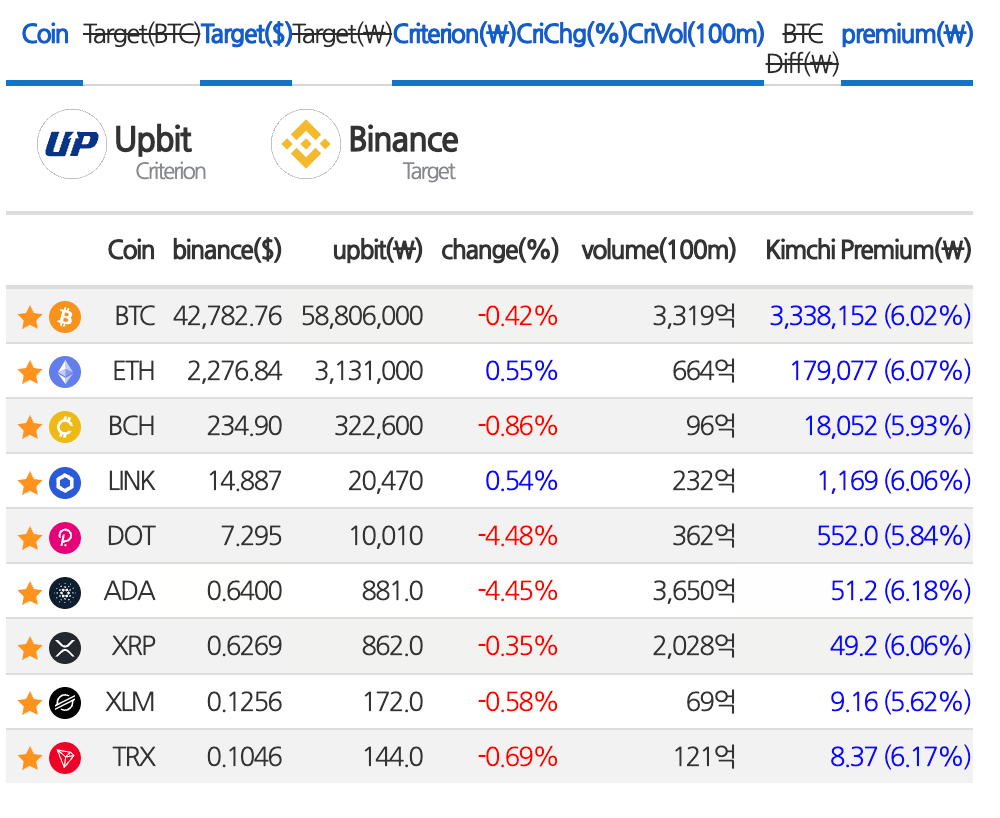Toggle the favorite star on the BTC row
The width and height of the screenshot is (1000, 818).
click(x=30, y=315)
